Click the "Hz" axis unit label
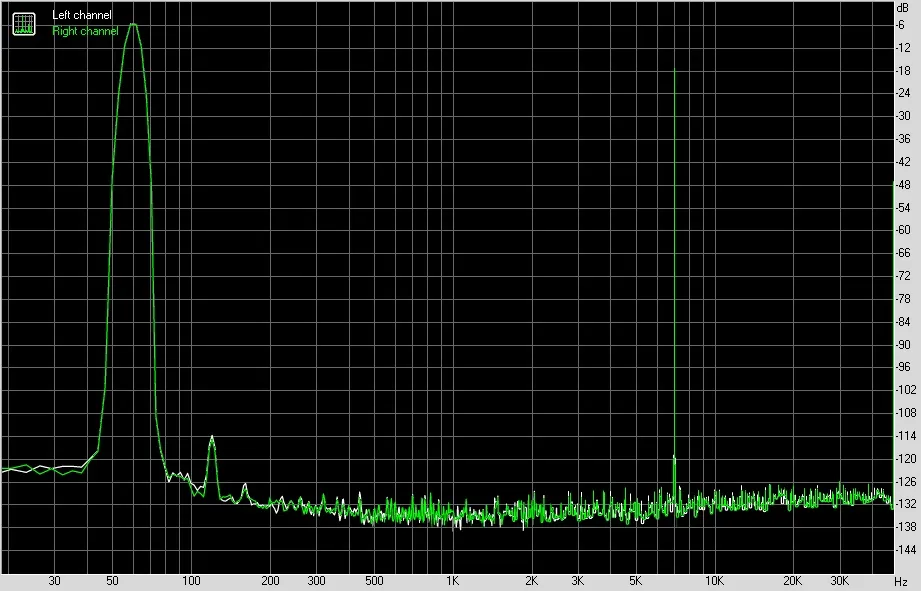Image resolution: width=921 pixels, height=591 pixels. (x=901, y=582)
